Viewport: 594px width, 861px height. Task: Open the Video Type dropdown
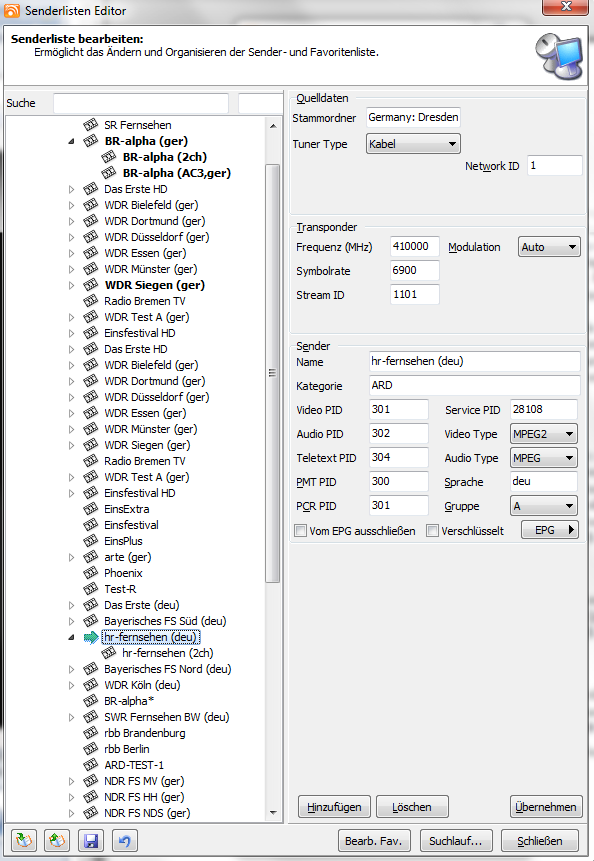tap(543, 434)
